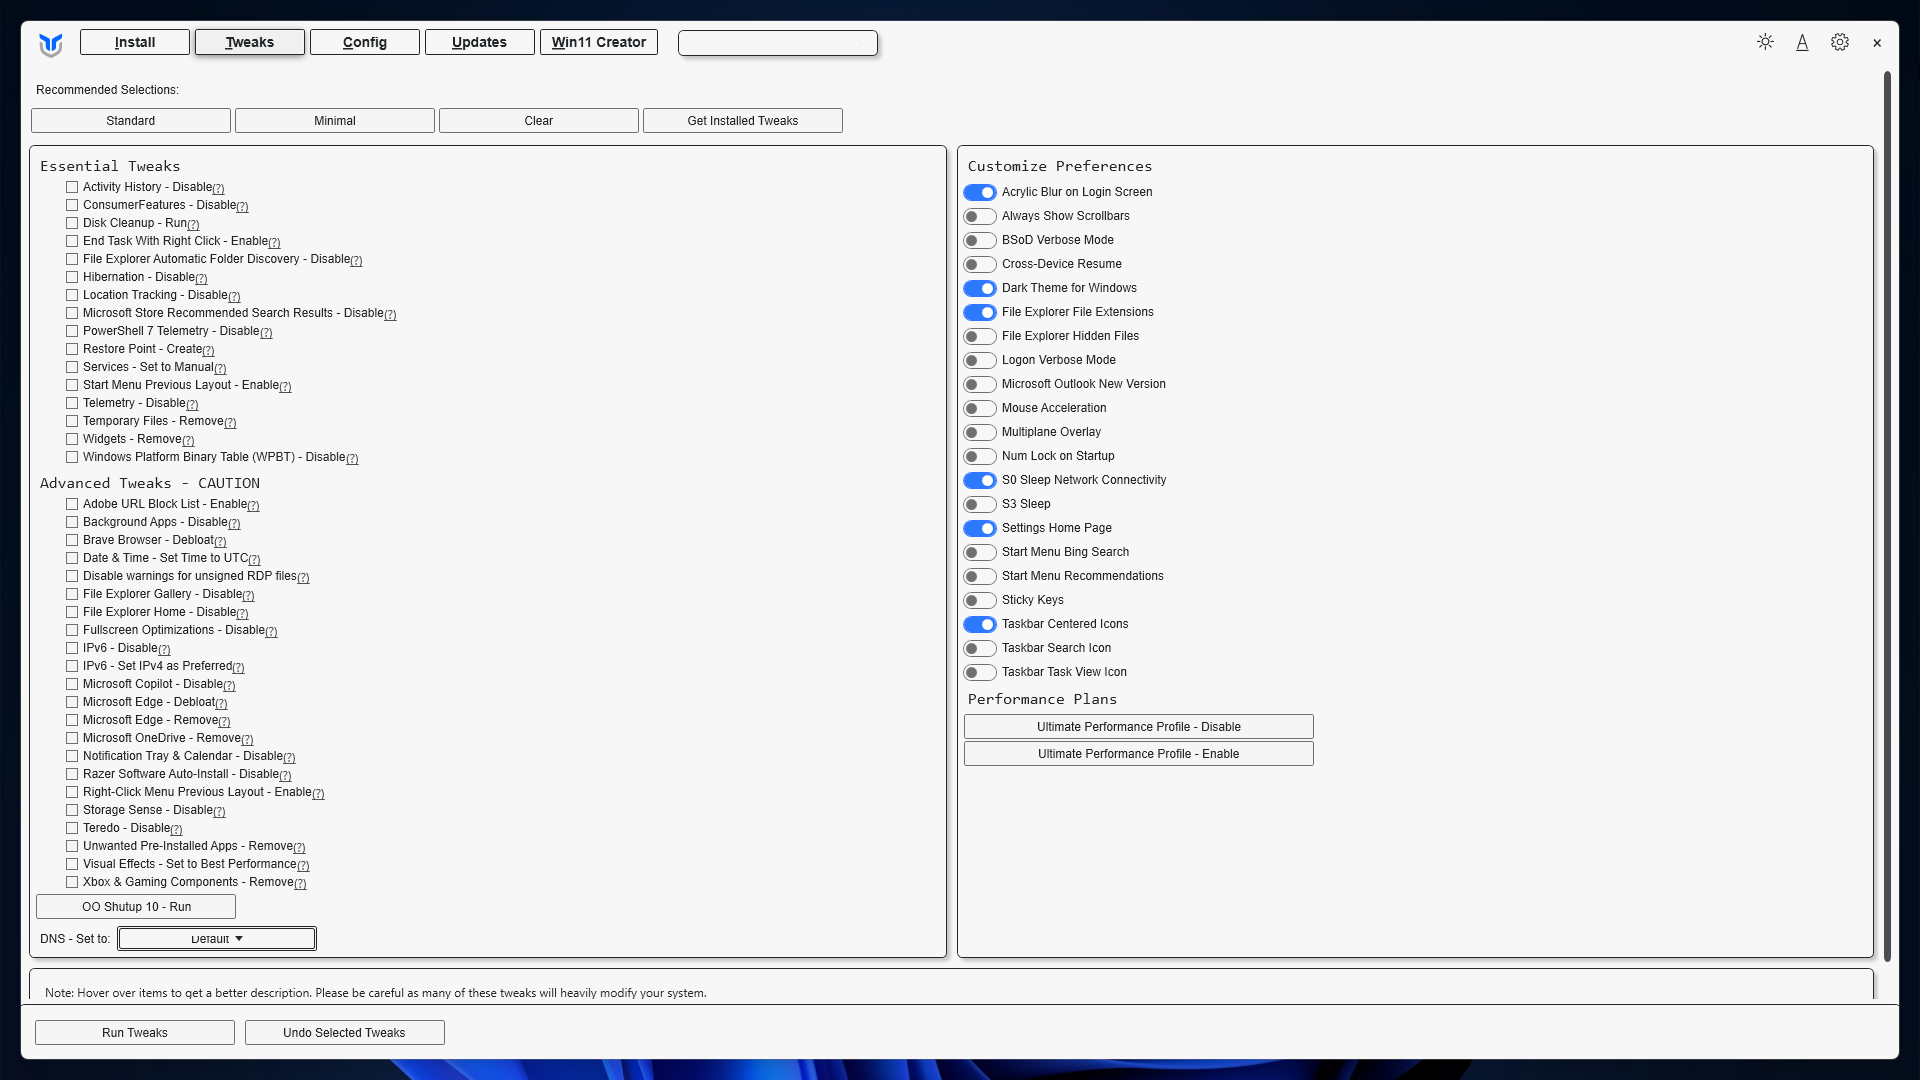Show help for Hibernation - Disable
This screenshot has width=1920, height=1080.
pos(201,279)
